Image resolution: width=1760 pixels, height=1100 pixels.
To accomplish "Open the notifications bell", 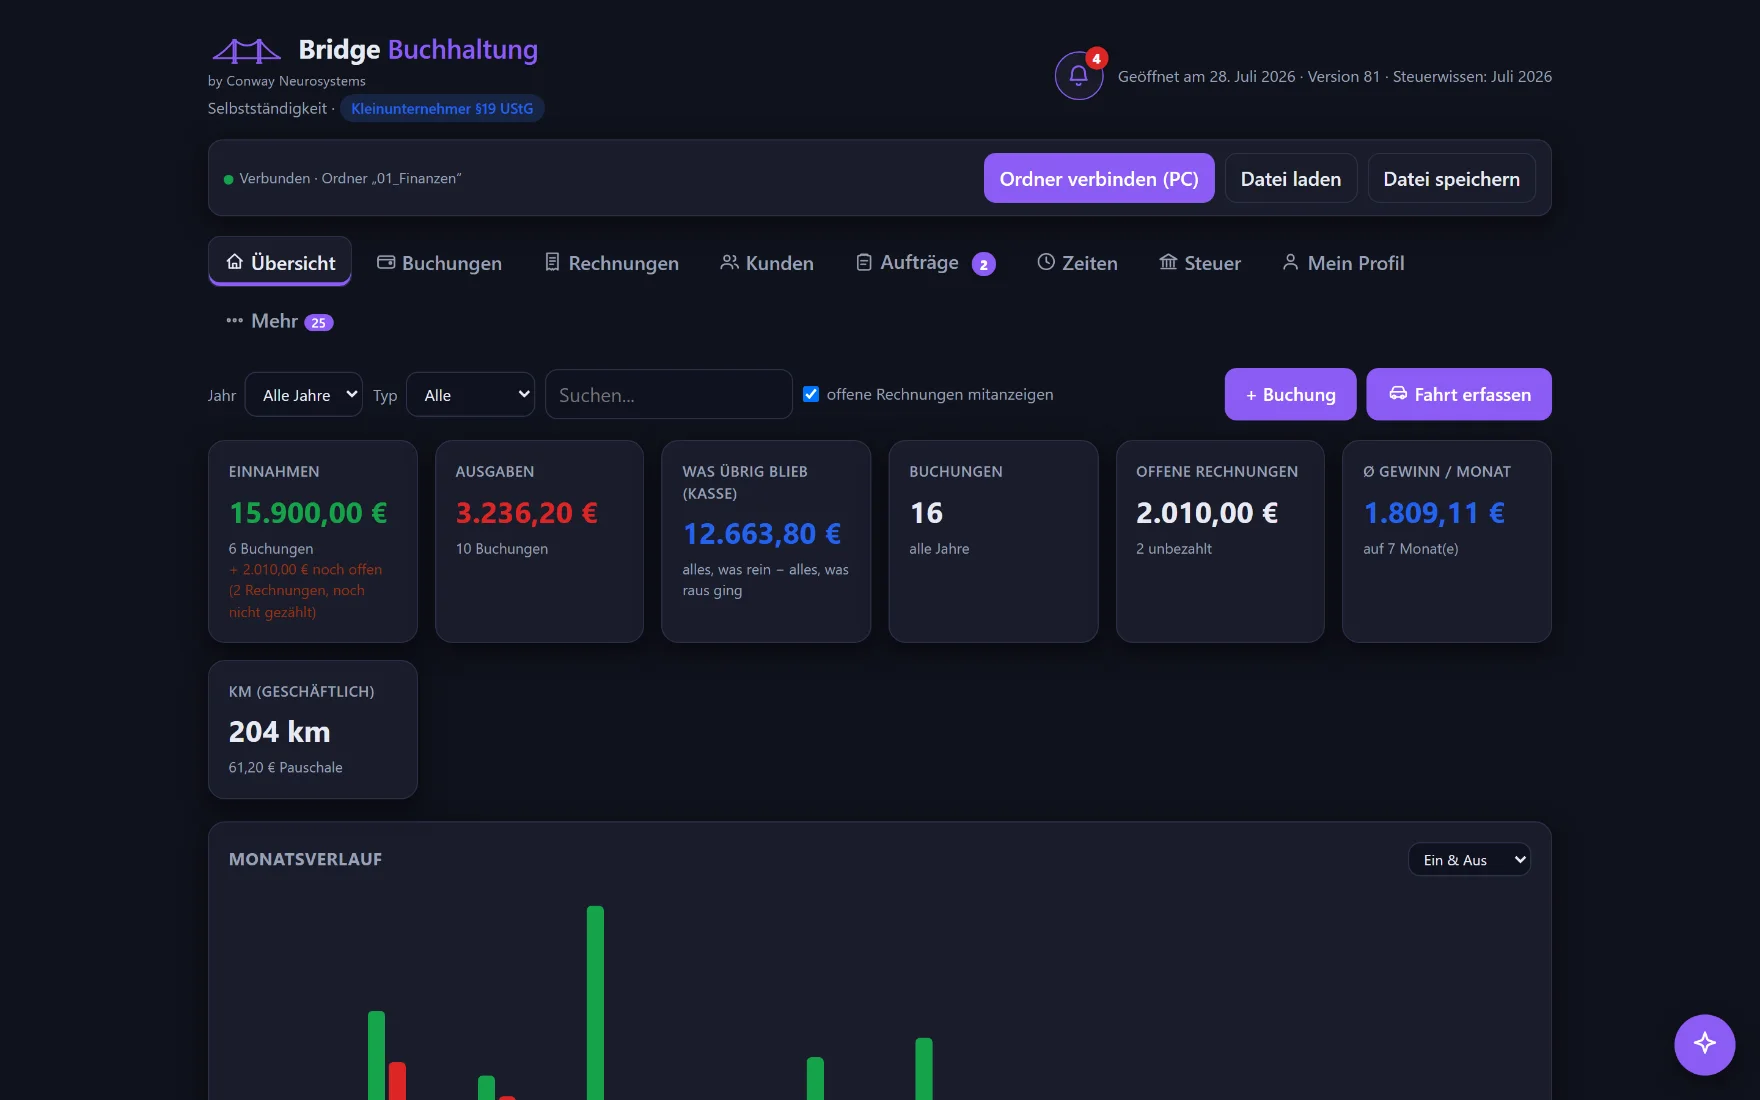I will click(1079, 76).
